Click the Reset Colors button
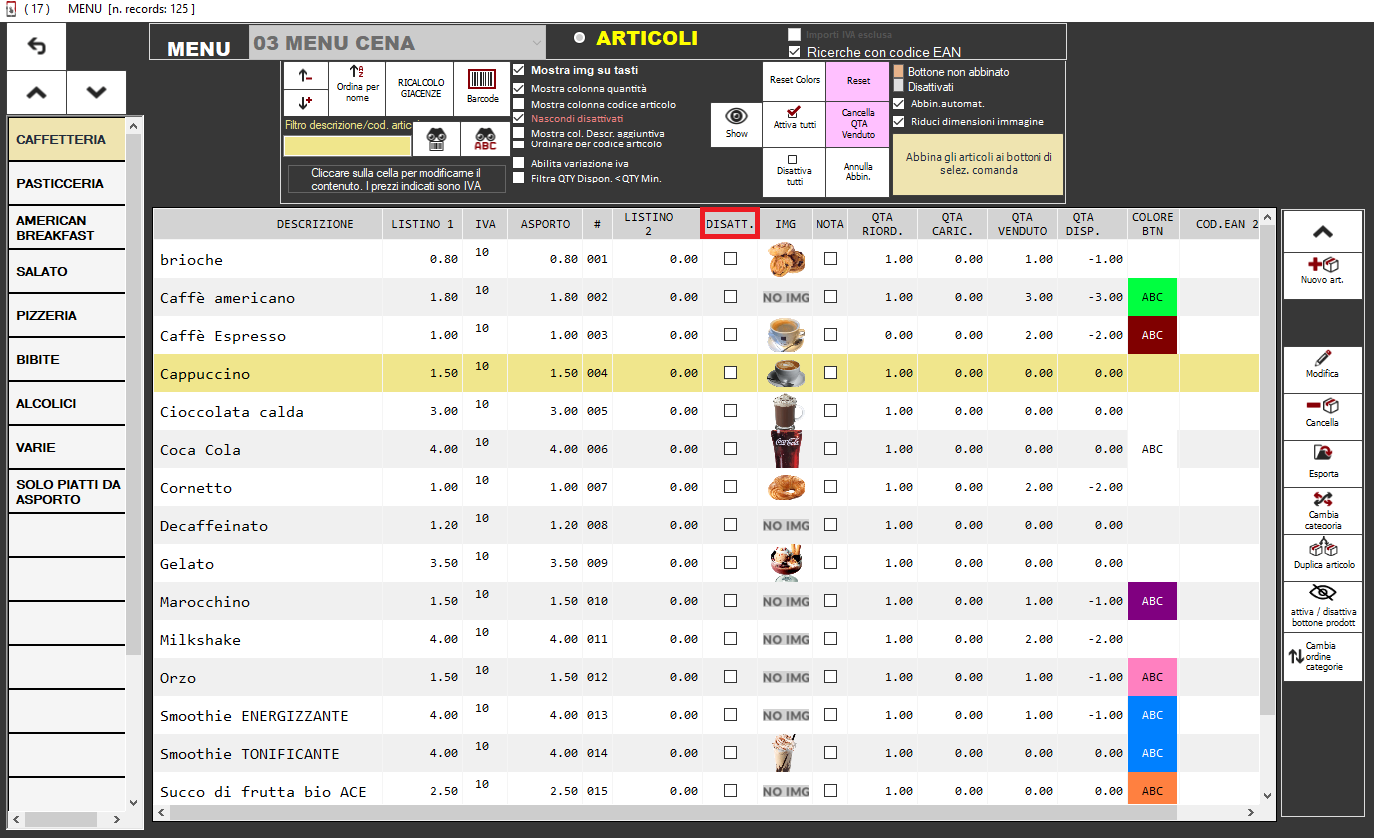Screen dimensions: 1374x838 coord(794,80)
